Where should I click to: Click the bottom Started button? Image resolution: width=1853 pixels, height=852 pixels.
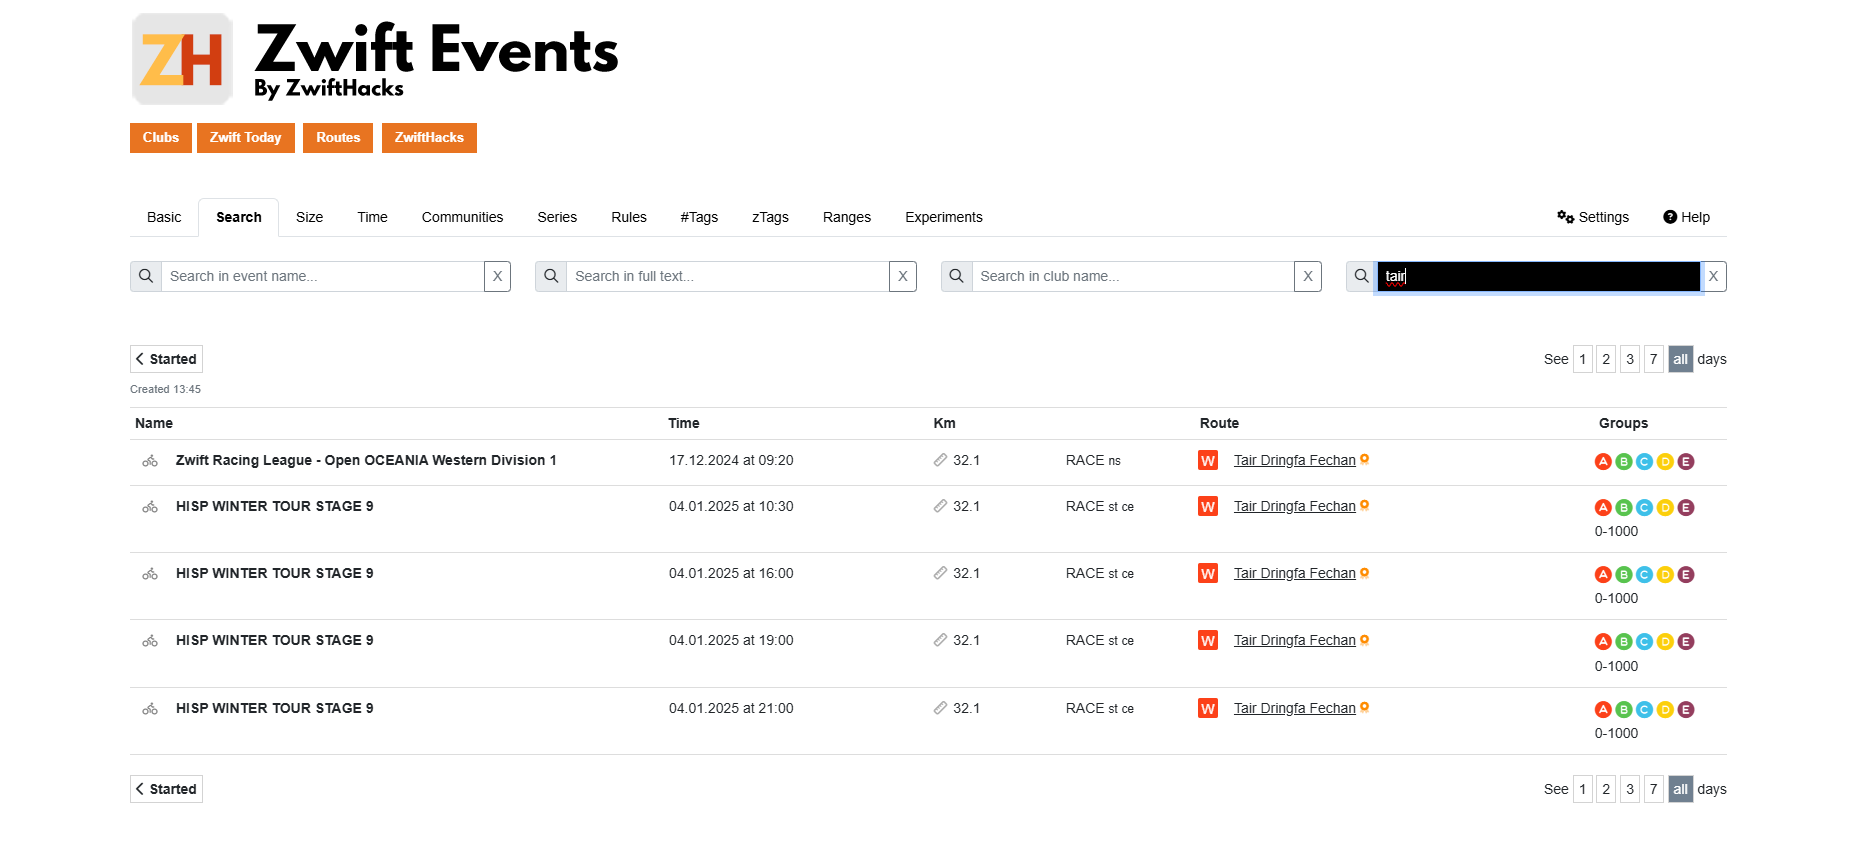pos(166,789)
